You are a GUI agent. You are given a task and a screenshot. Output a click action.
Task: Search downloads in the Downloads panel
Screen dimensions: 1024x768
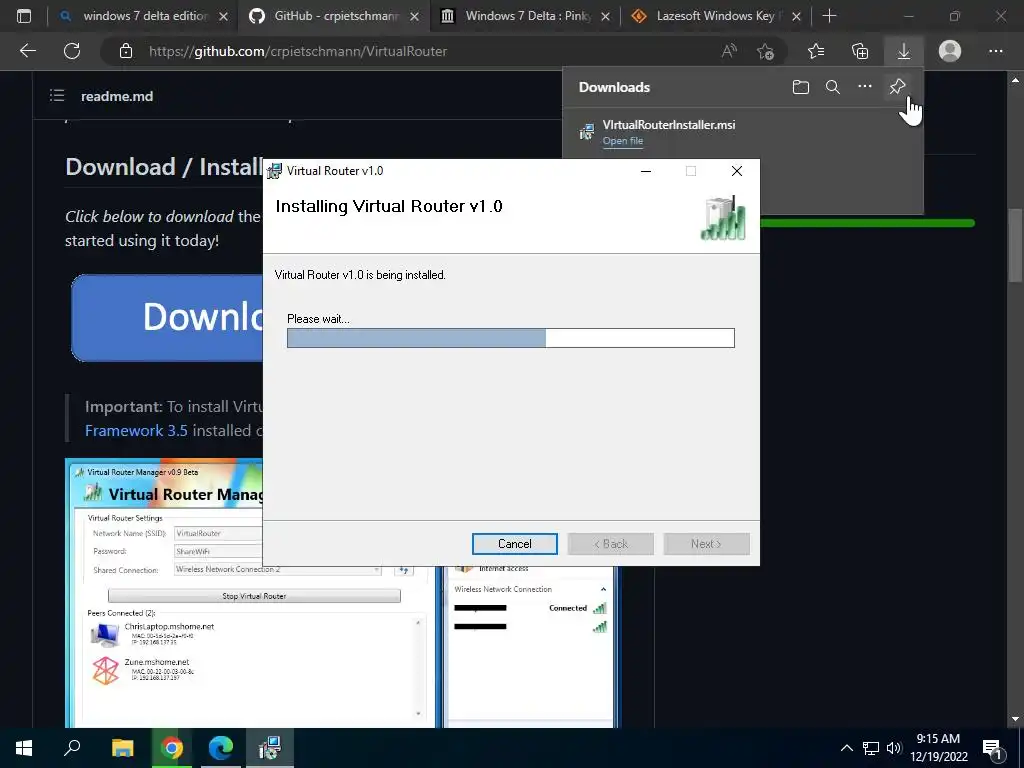point(833,87)
